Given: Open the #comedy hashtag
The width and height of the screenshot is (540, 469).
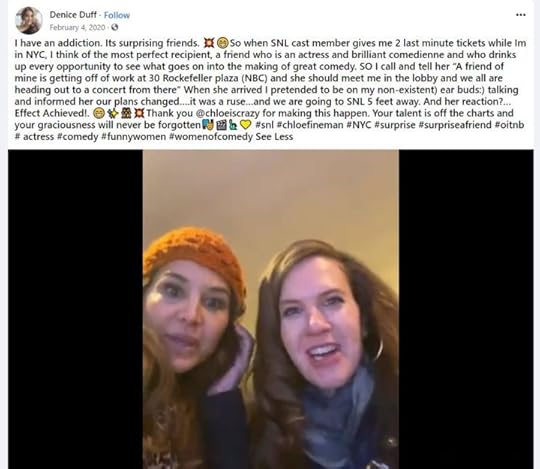Looking at the screenshot, I should pyautogui.click(x=77, y=137).
